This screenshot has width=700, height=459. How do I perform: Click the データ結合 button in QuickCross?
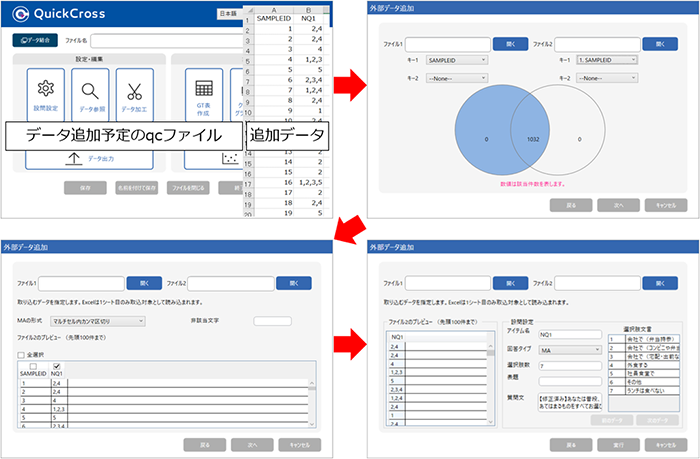[x=35, y=40]
